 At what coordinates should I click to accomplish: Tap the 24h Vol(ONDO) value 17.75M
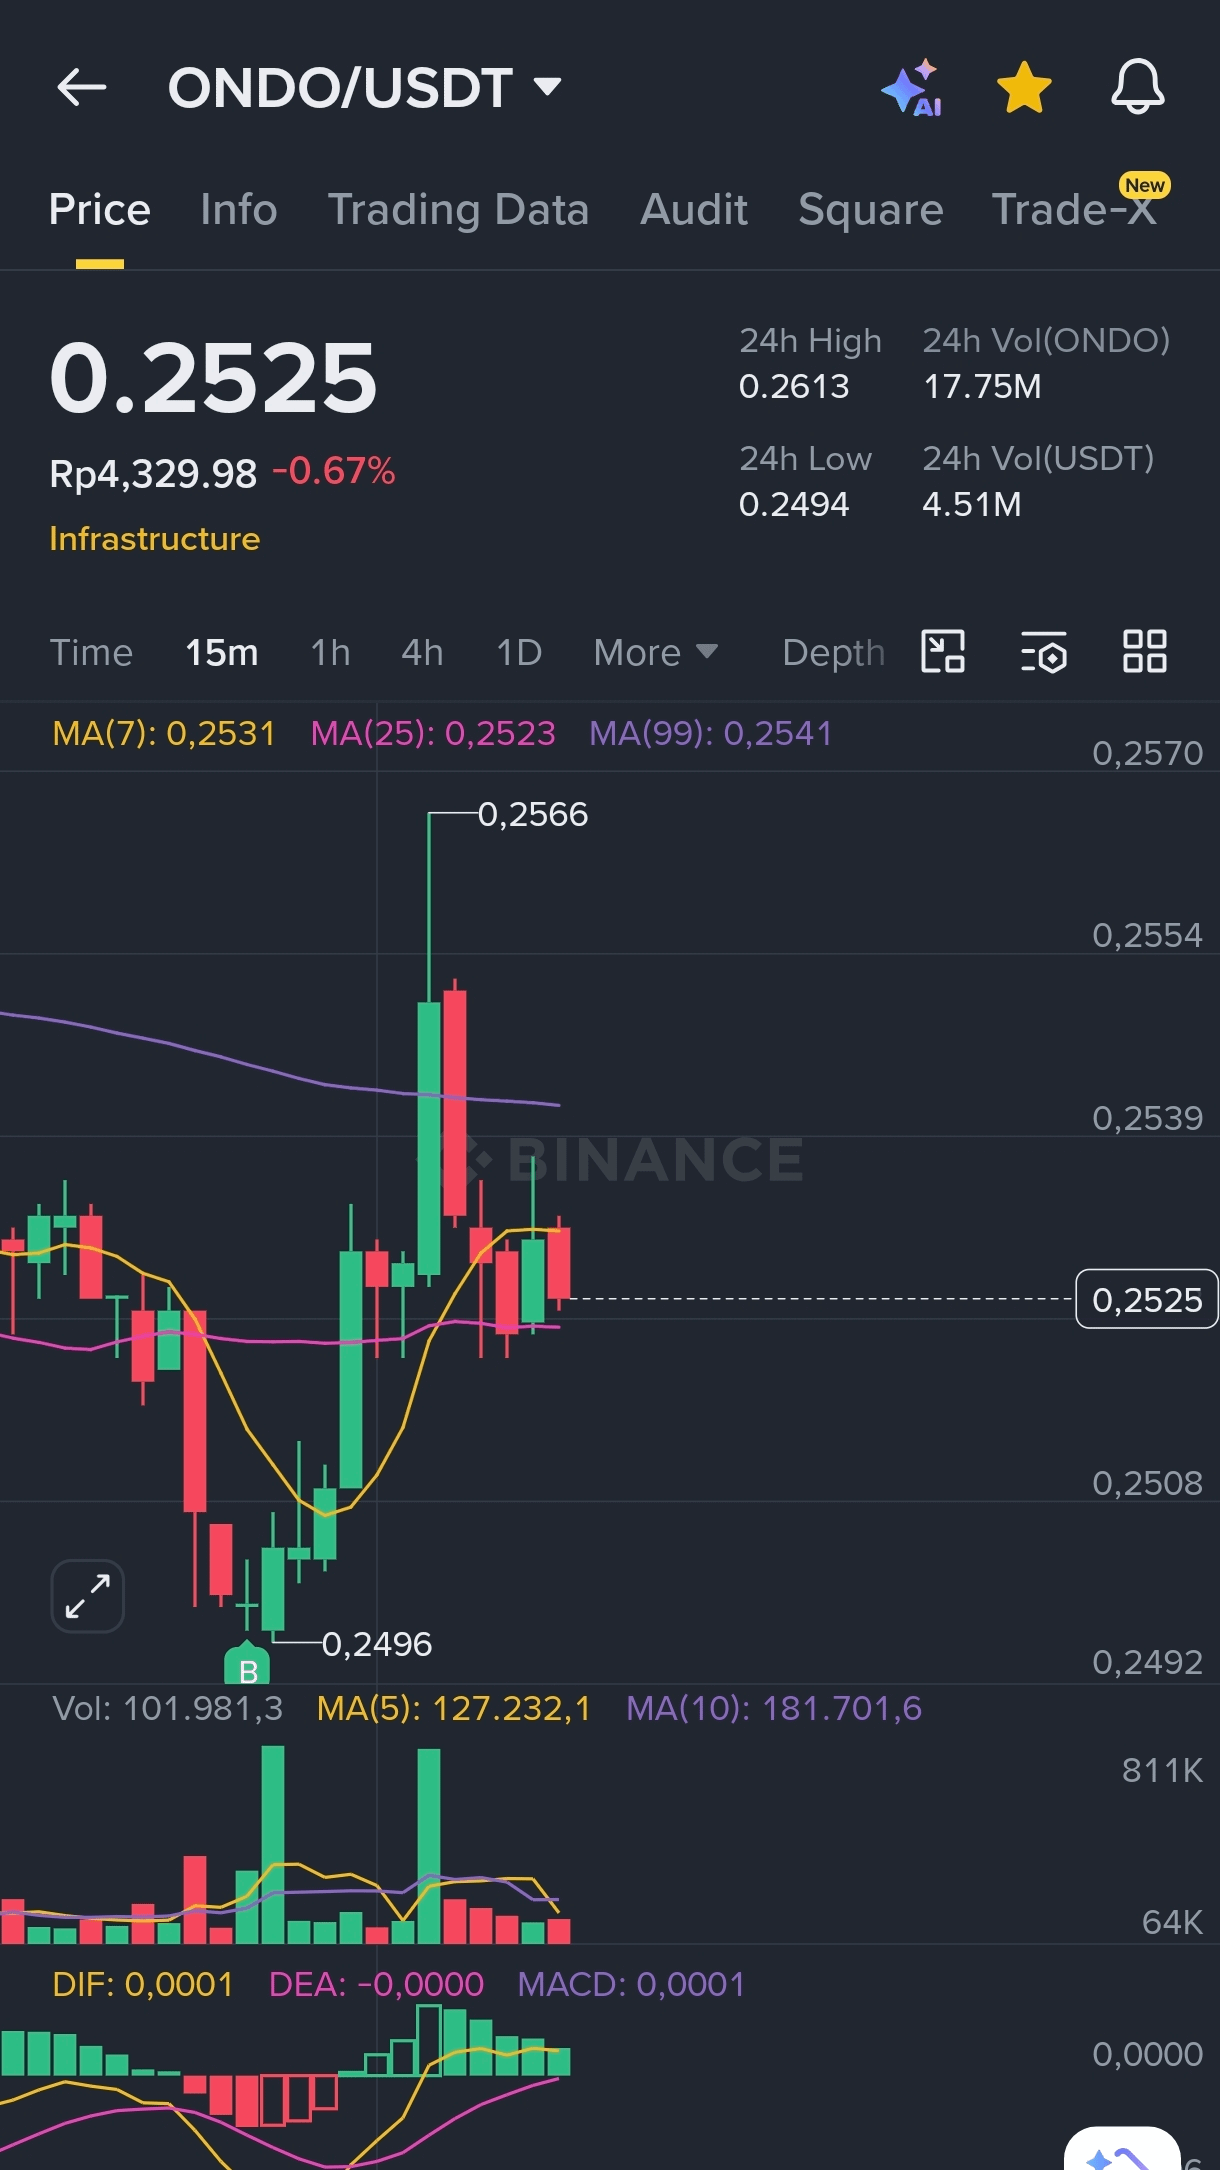point(982,386)
